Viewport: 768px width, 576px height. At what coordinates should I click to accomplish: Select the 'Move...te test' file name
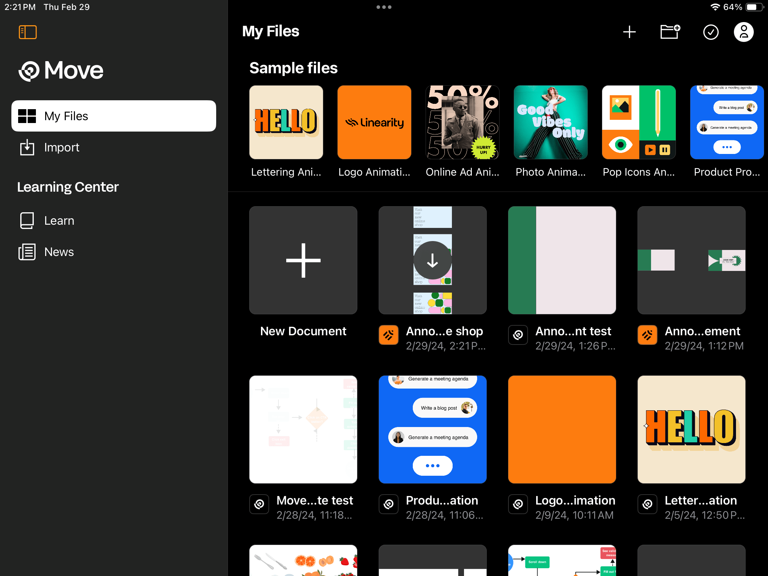[x=314, y=501]
